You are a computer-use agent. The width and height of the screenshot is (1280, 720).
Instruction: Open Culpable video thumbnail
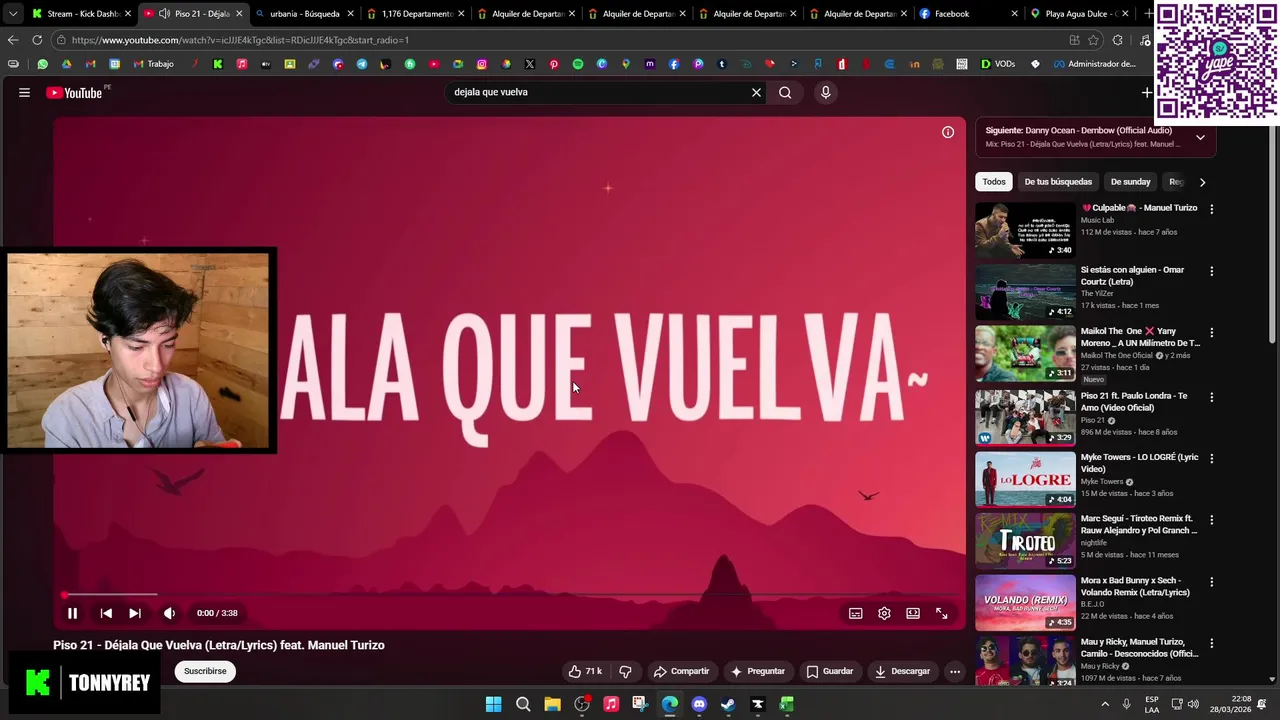(1025, 230)
